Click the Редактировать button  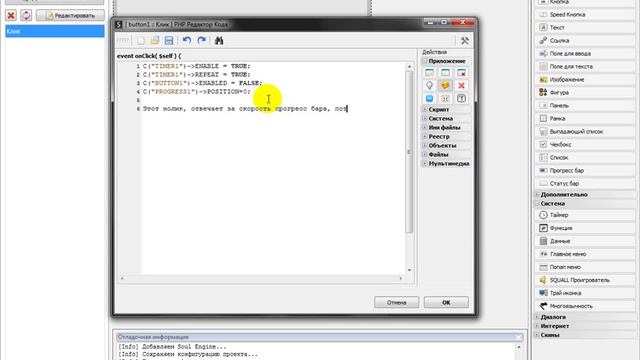coord(70,16)
